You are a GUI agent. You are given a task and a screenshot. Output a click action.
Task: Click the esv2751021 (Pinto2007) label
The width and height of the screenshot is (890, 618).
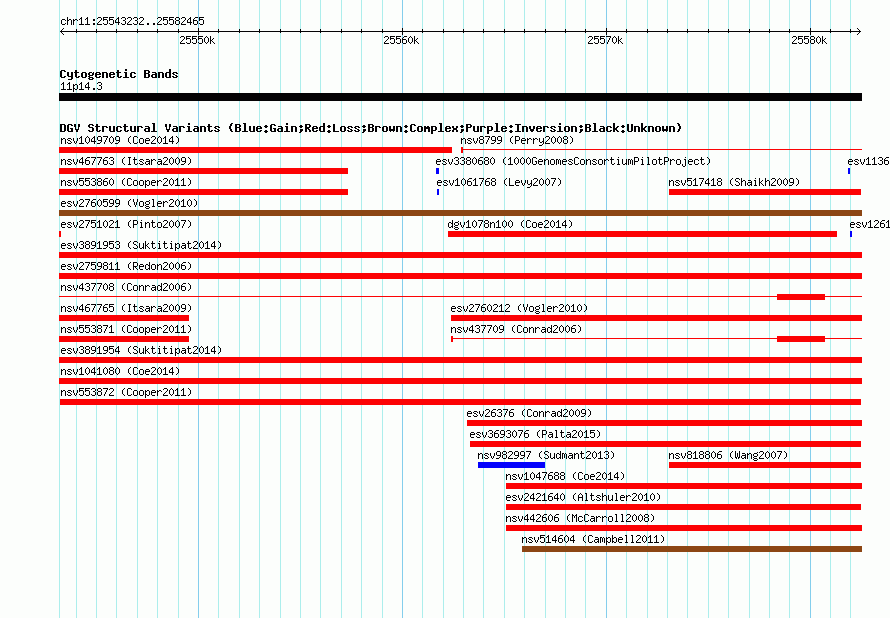click(x=126, y=224)
